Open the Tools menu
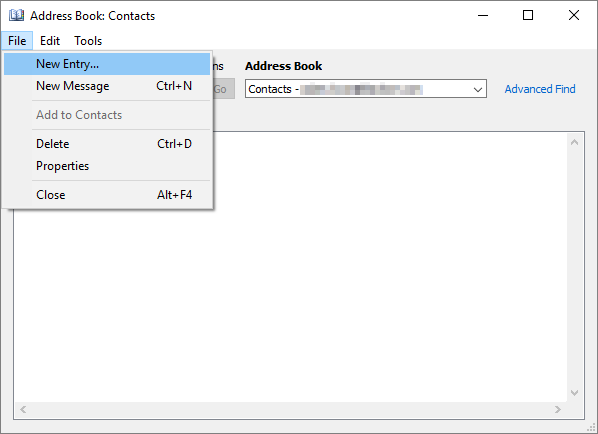The image size is (598, 434). (x=88, y=40)
